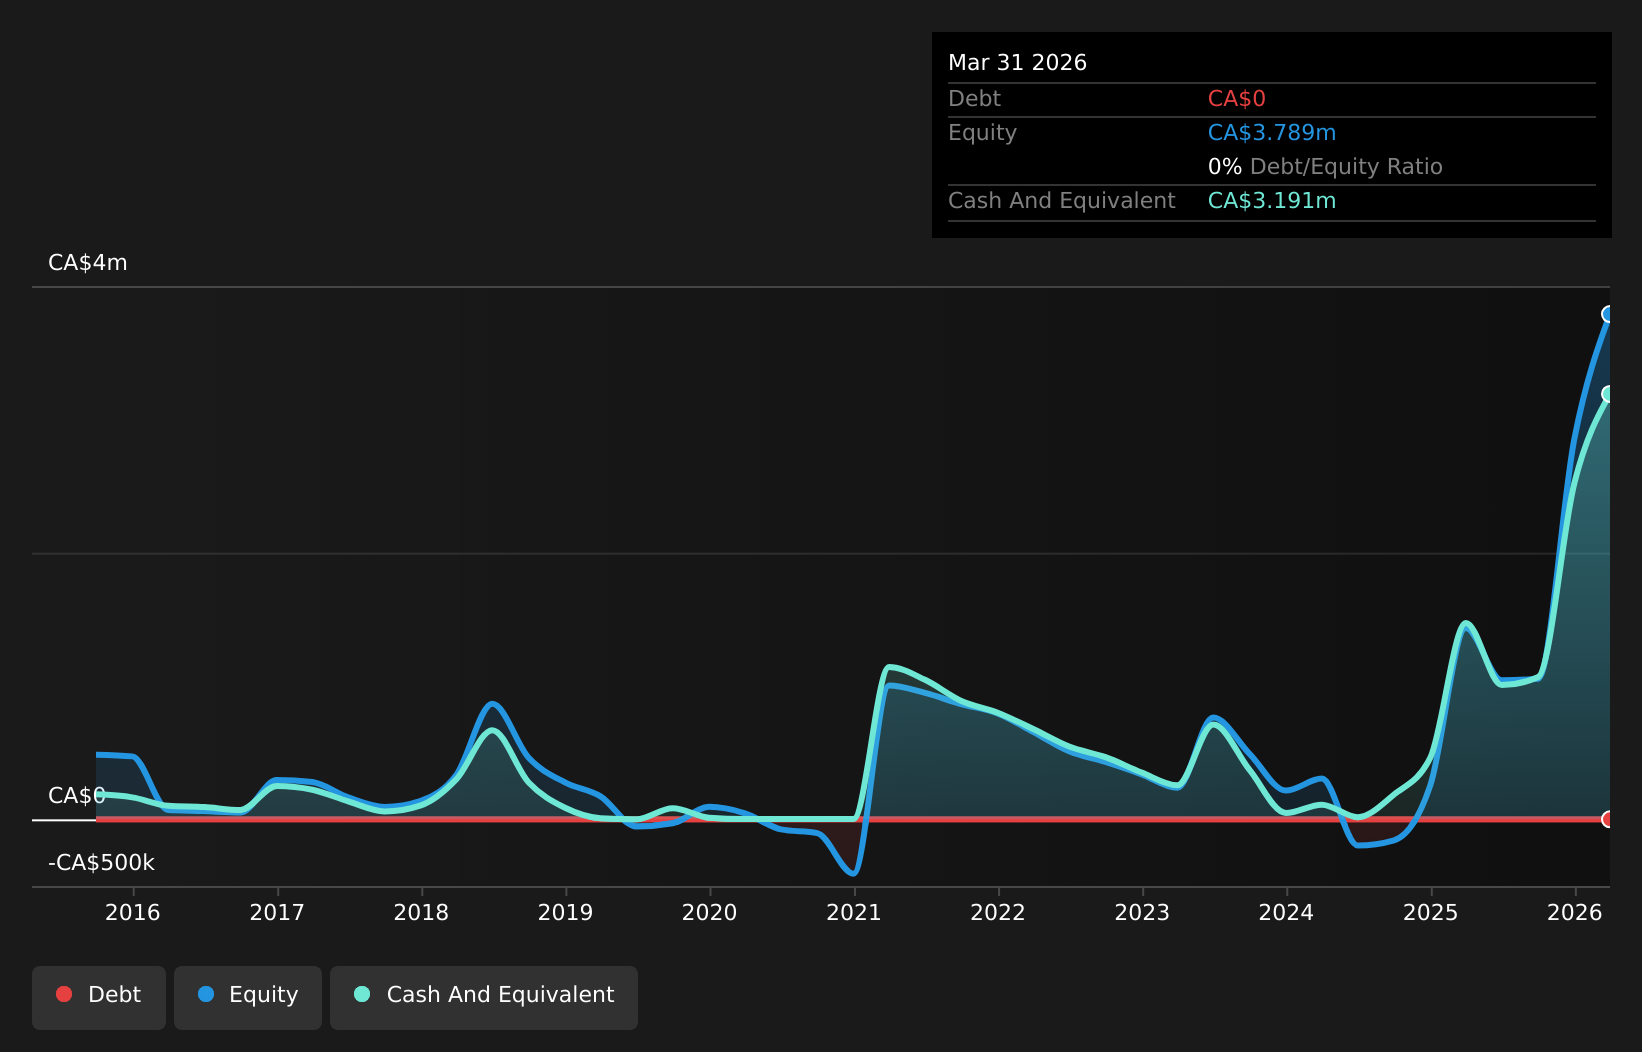Click the 2018 x-axis label
Image resolution: width=1642 pixels, height=1052 pixels.
coord(421,912)
